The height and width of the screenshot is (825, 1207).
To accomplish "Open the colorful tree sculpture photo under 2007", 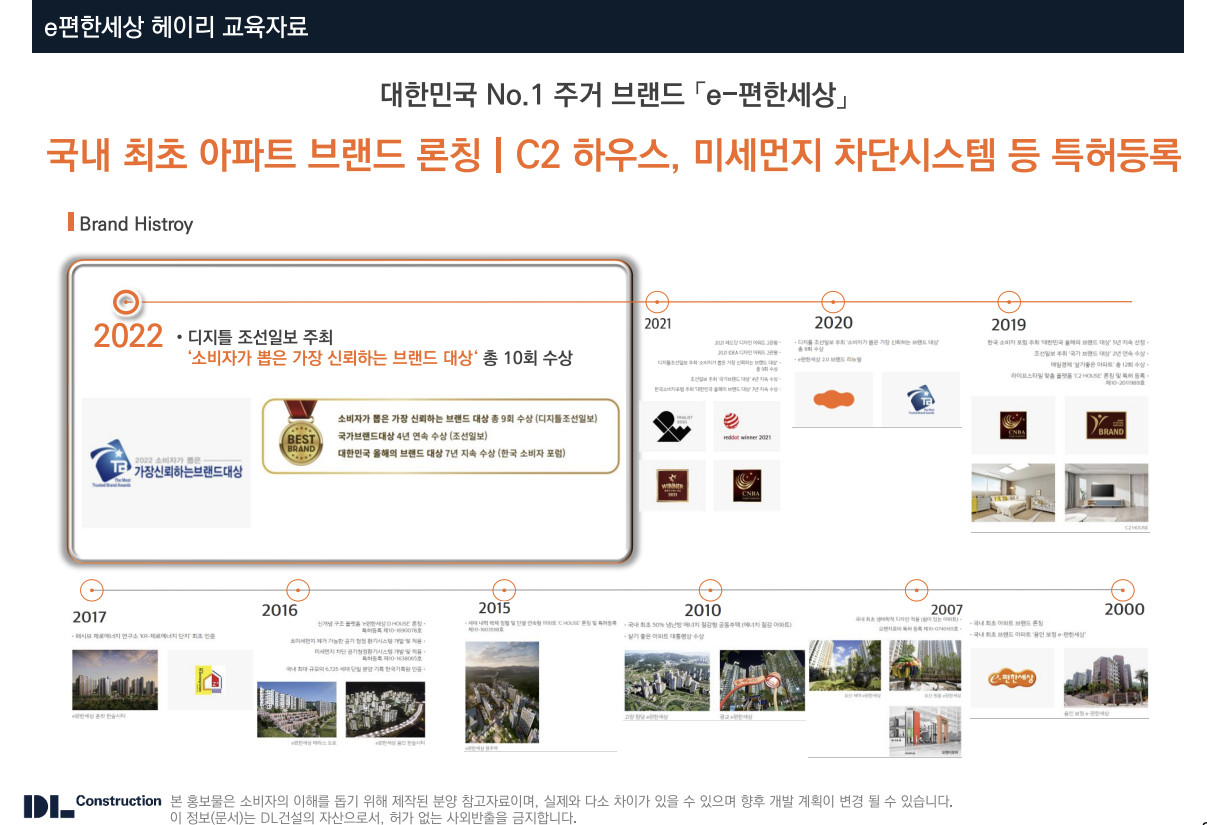I will (x=925, y=665).
